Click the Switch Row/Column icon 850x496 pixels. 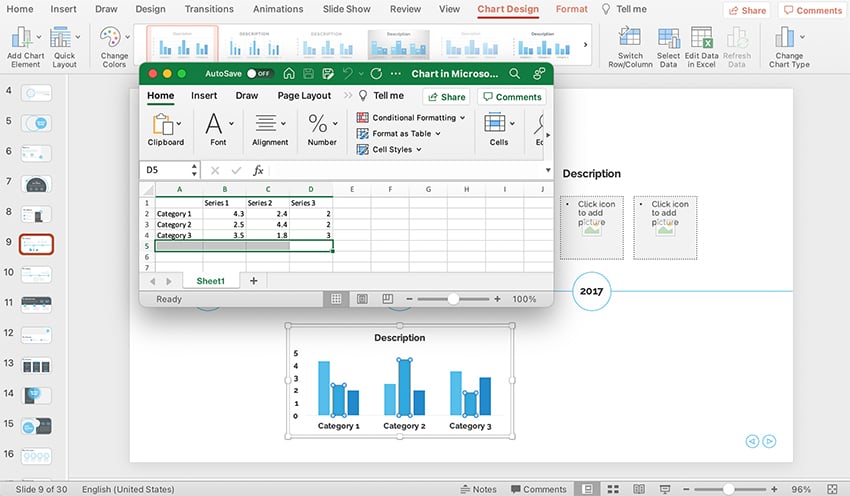tap(629, 45)
